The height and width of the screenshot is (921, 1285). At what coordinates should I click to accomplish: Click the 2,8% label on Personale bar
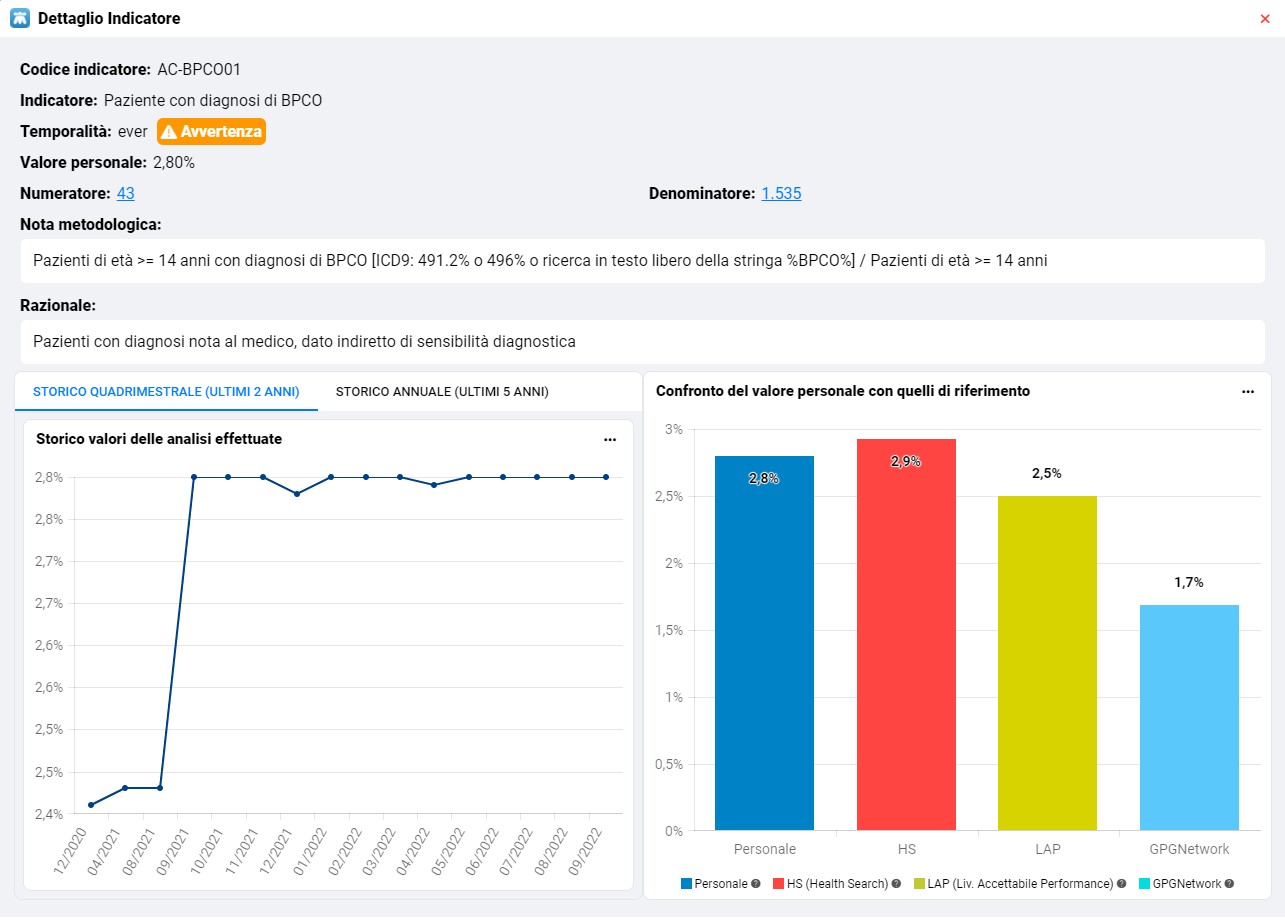[764, 479]
